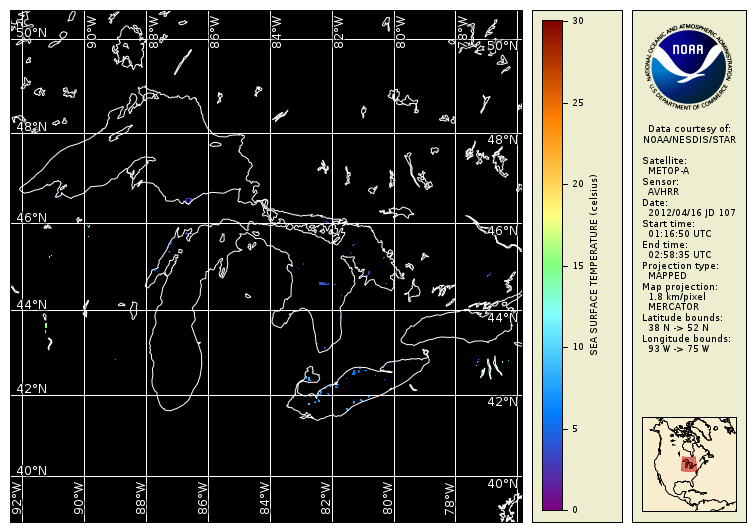Click the 15 label on color scale
756x532 pixels.
(x=578, y=266)
